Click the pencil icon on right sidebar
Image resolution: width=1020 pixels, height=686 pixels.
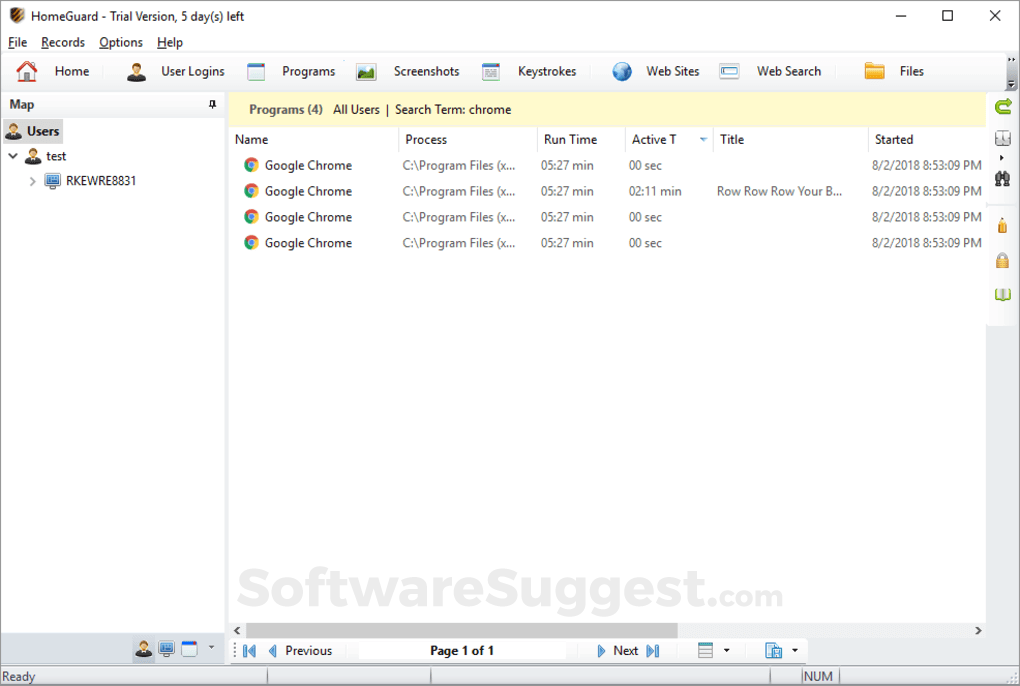point(1002,225)
